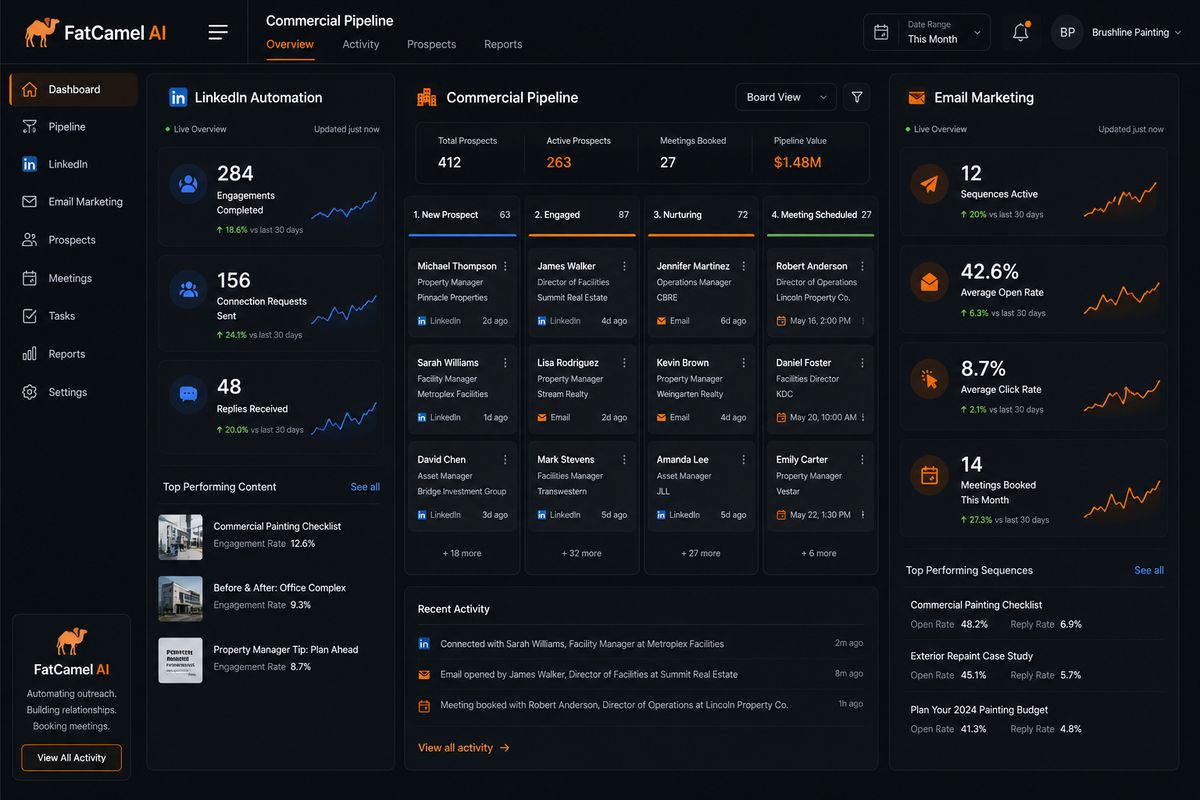Click See all for Top Performing Sequences
This screenshot has height=800, width=1200.
pyautogui.click(x=1149, y=570)
